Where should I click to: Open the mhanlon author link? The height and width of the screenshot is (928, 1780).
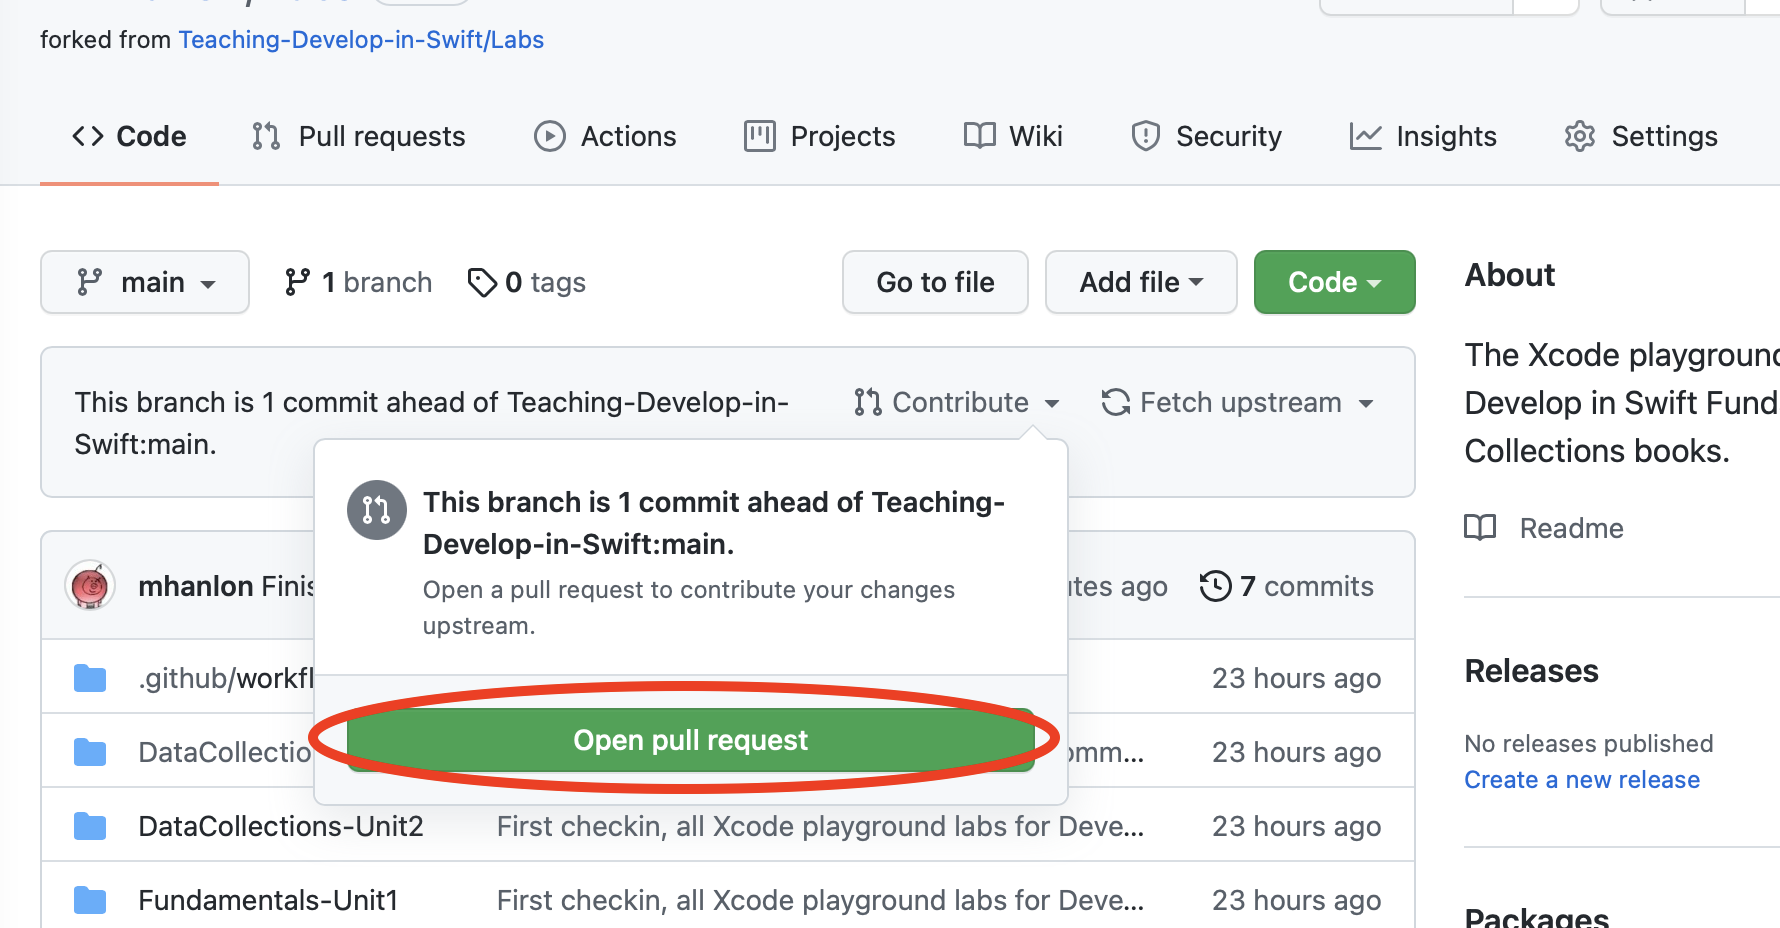click(196, 586)
